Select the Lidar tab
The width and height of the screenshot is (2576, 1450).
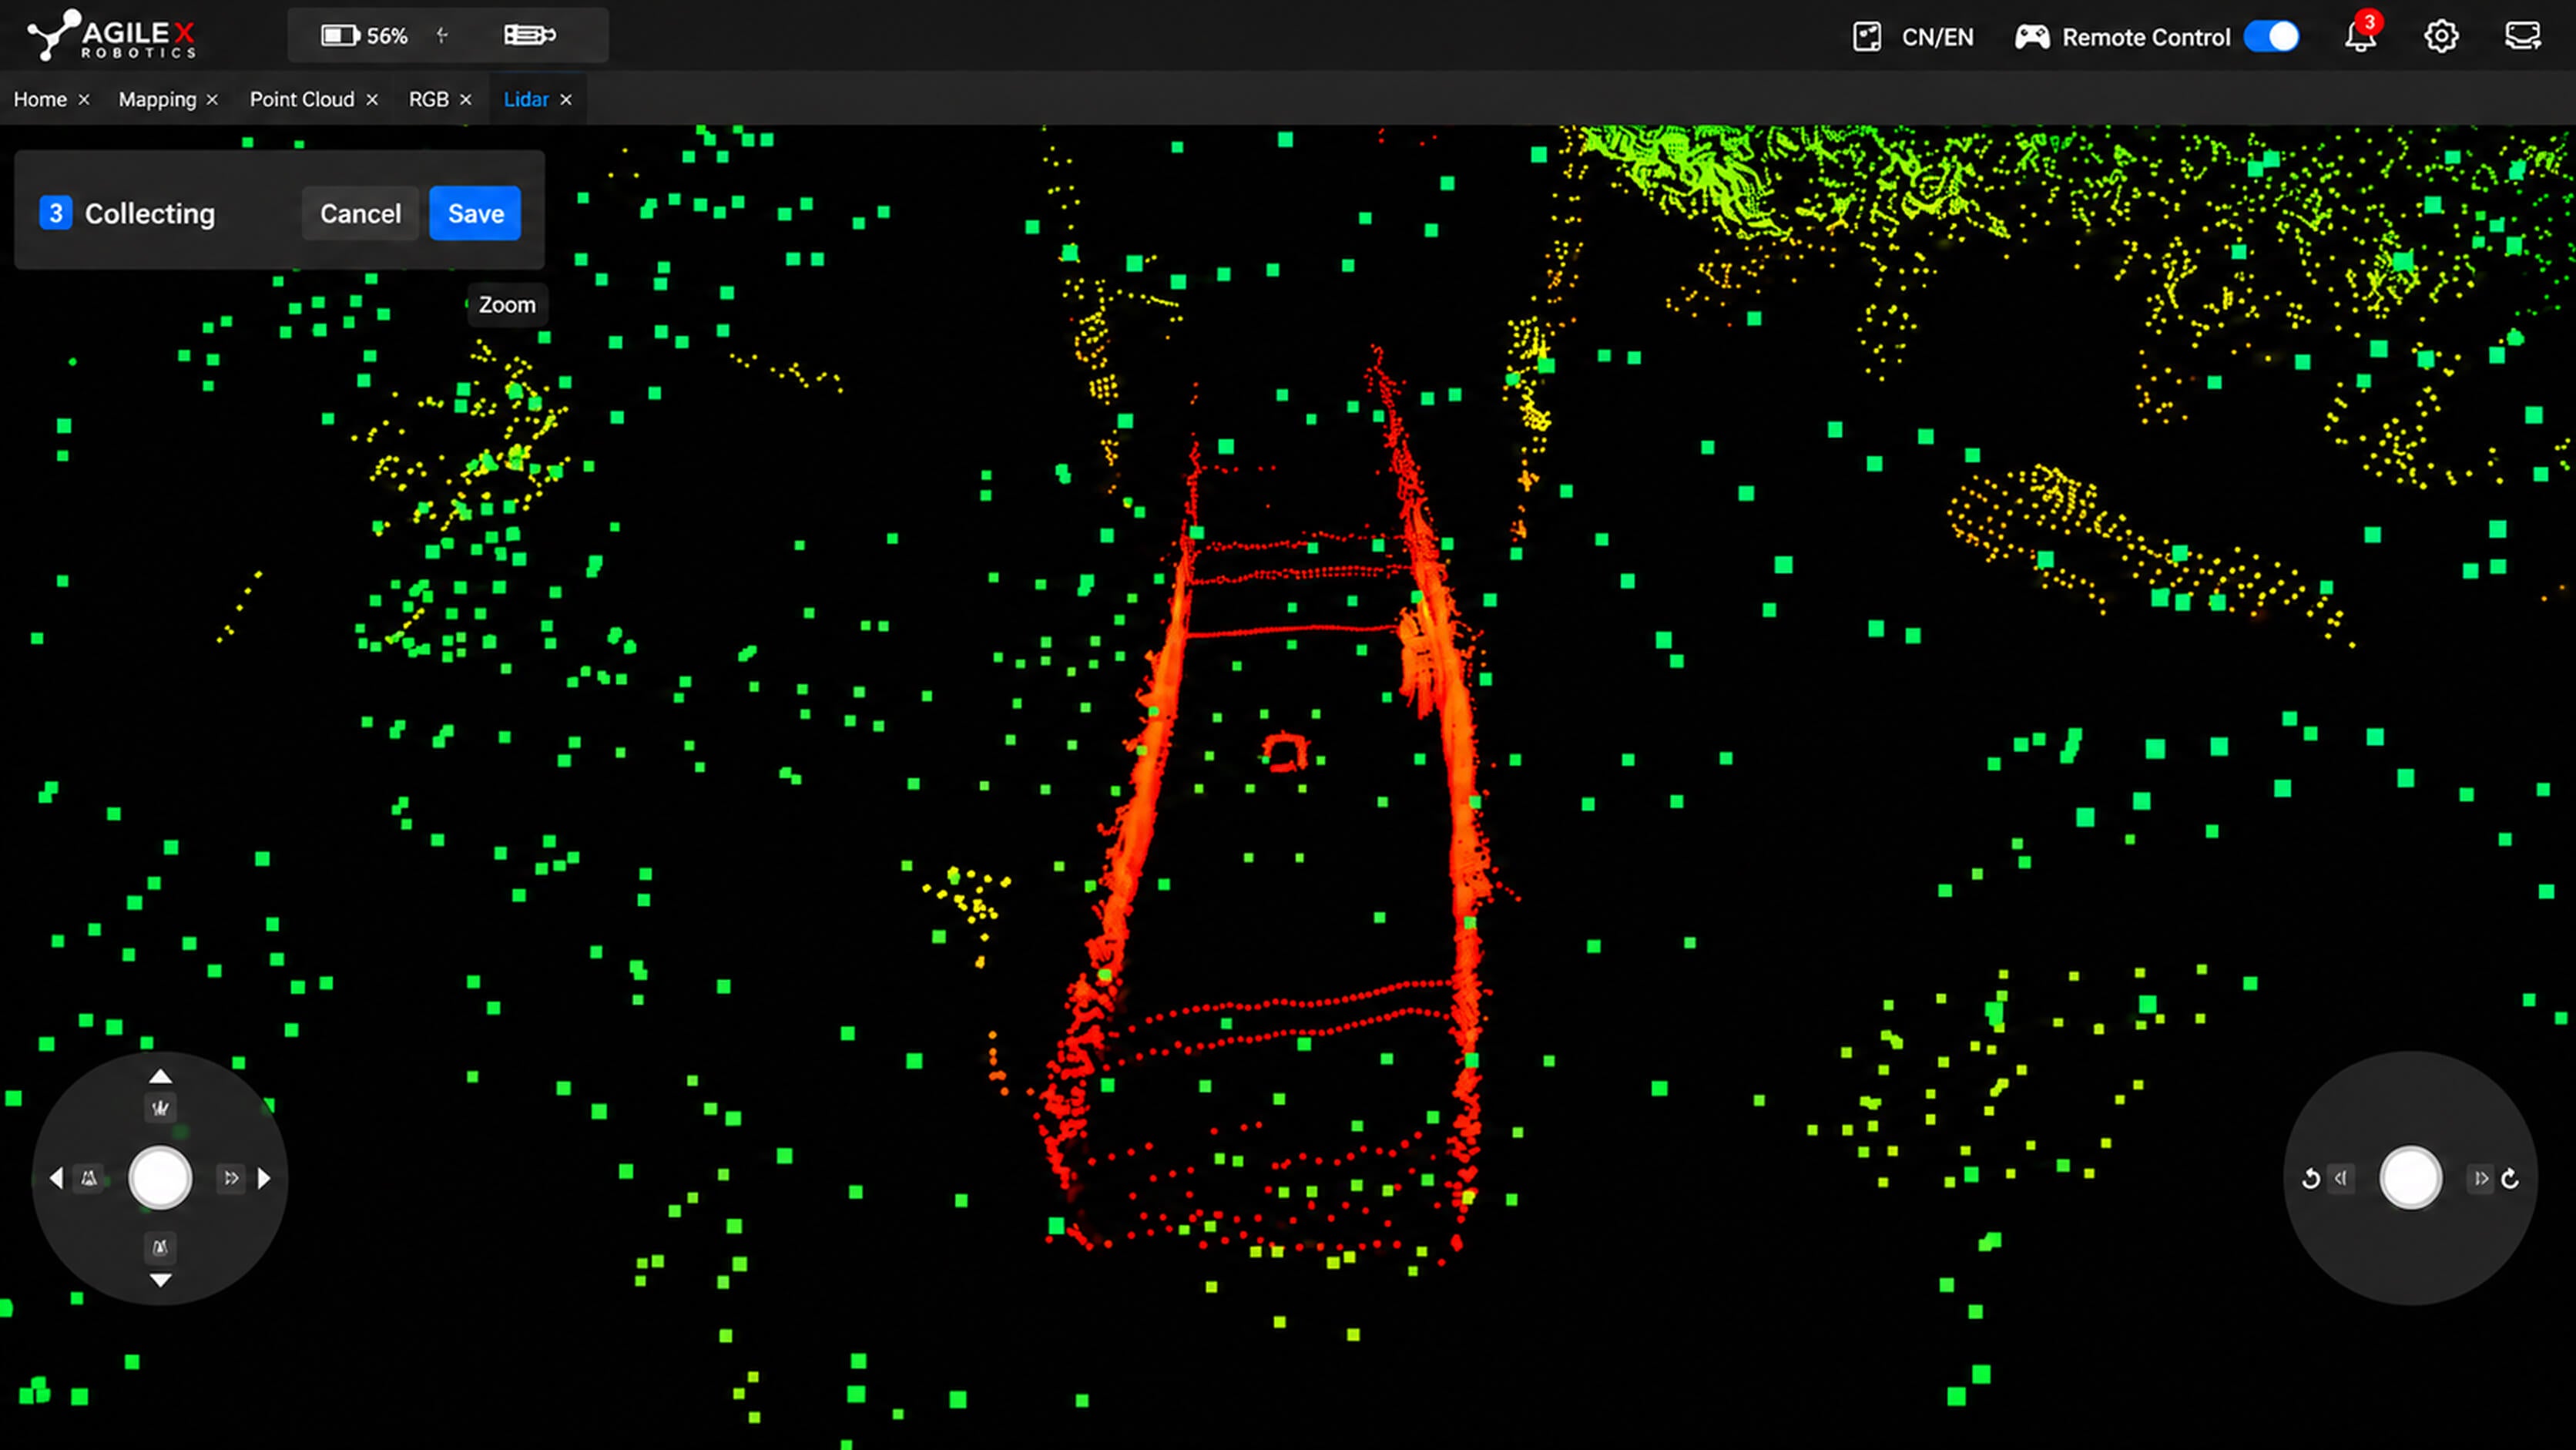click(x=526, y=99)
